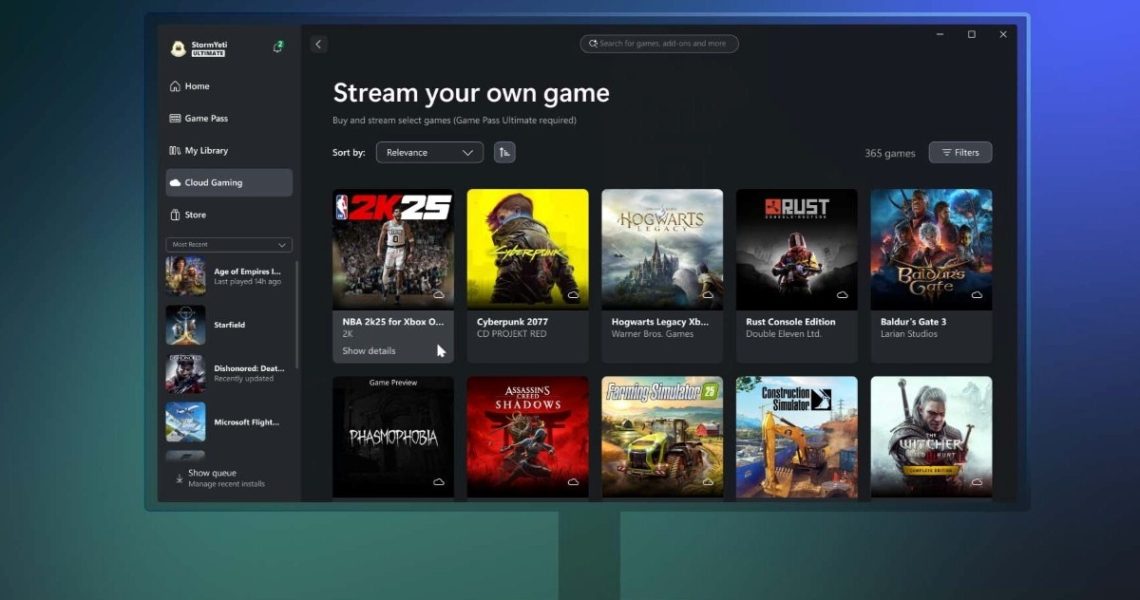Click the cloud icon on Phasmophobia tile
The width and height of the screenshot is (1140, 600).
(438, 482)
